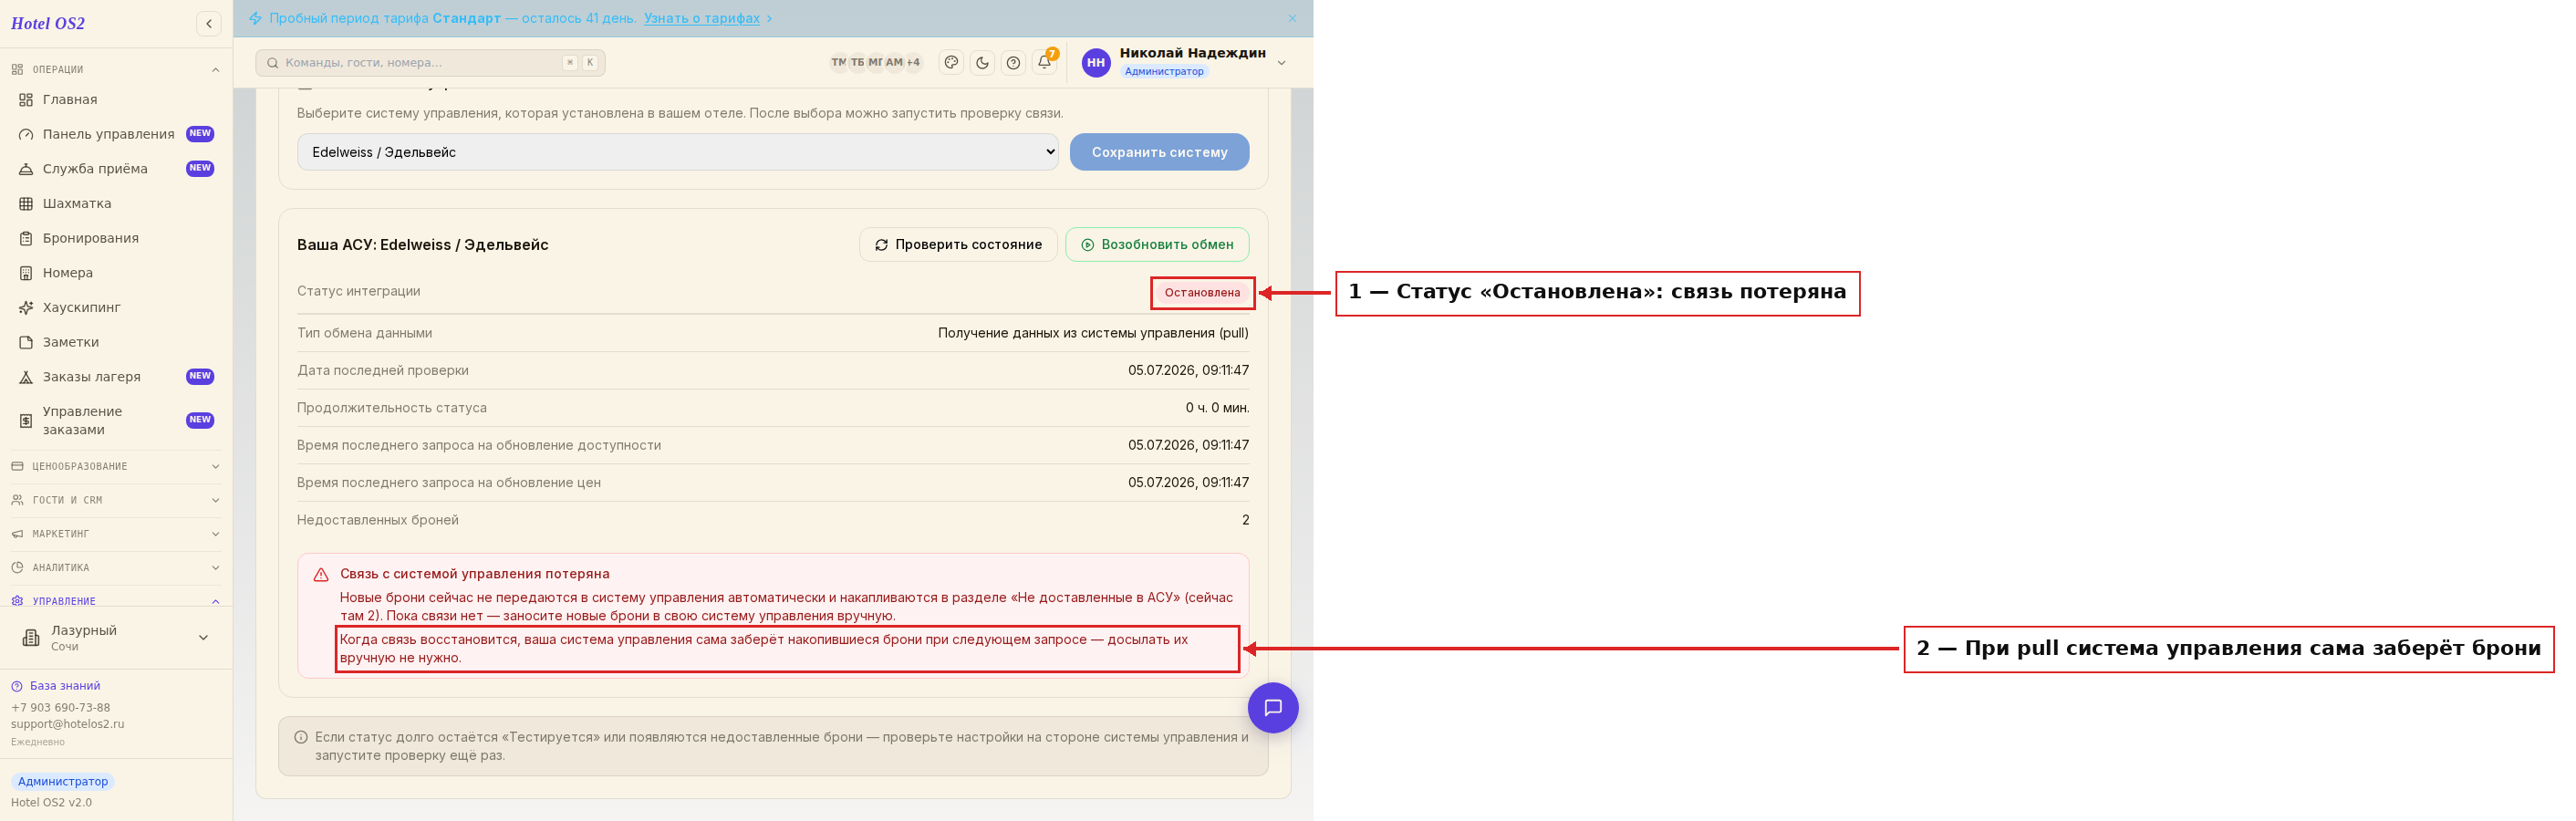Click the Тип обмена данными pull value
Viewport: 2576px width, 821px height.
(1093, 333)
